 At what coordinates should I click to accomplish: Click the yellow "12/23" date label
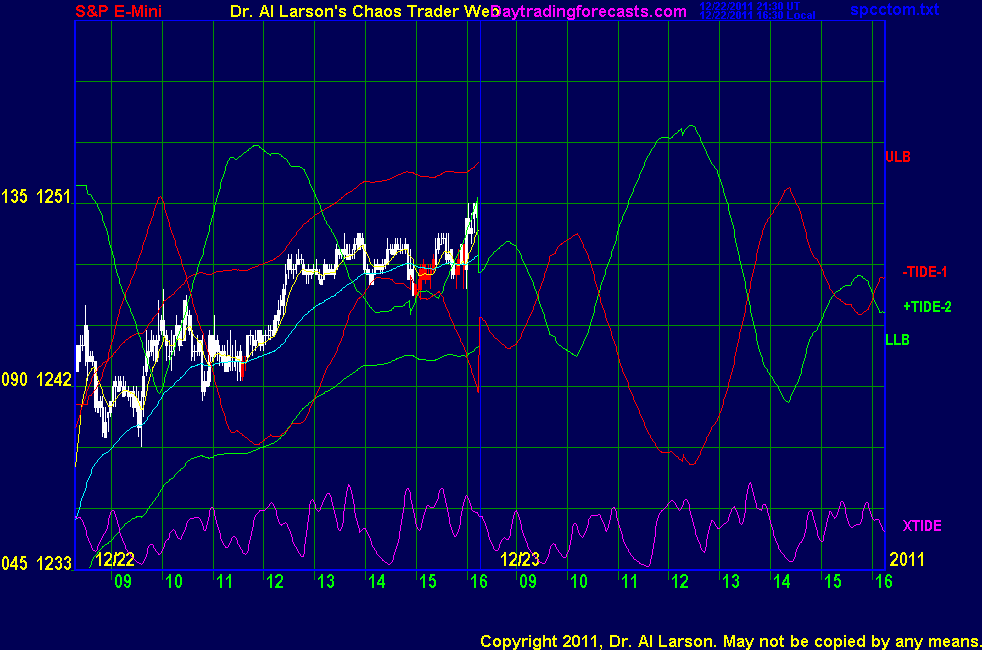coord(520,559)
